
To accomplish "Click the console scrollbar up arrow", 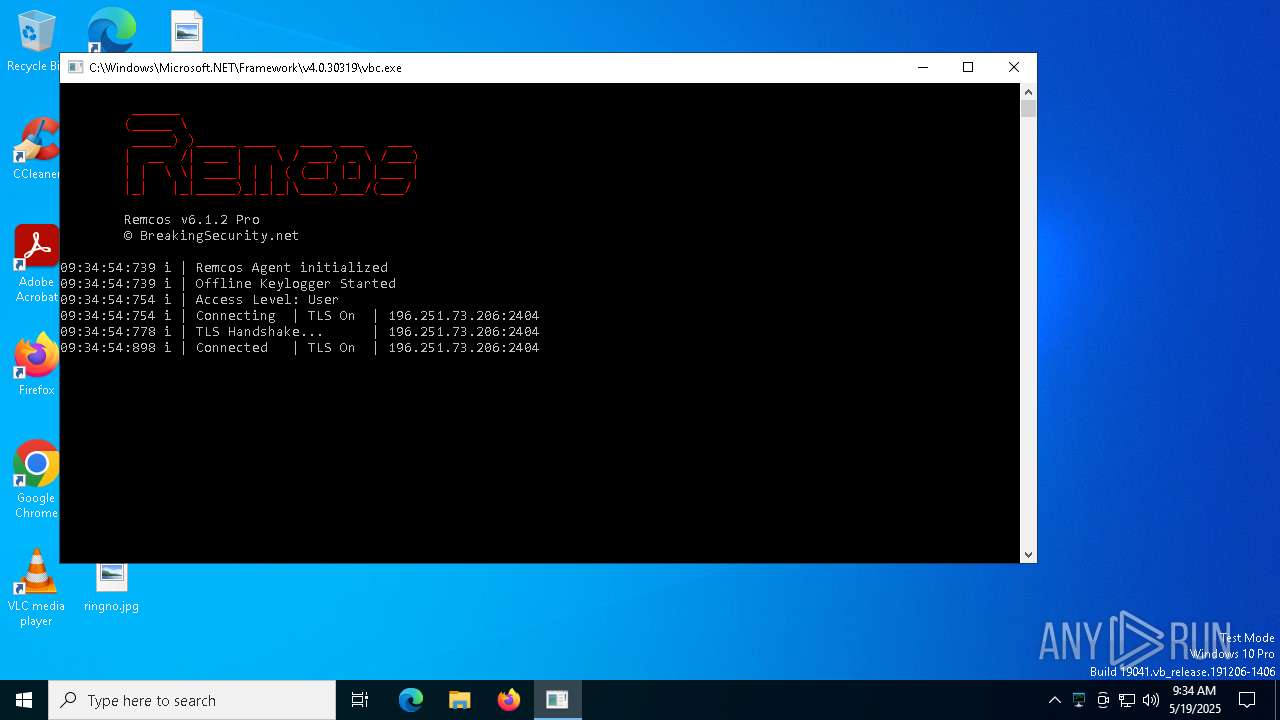I will pos(1028,91).
